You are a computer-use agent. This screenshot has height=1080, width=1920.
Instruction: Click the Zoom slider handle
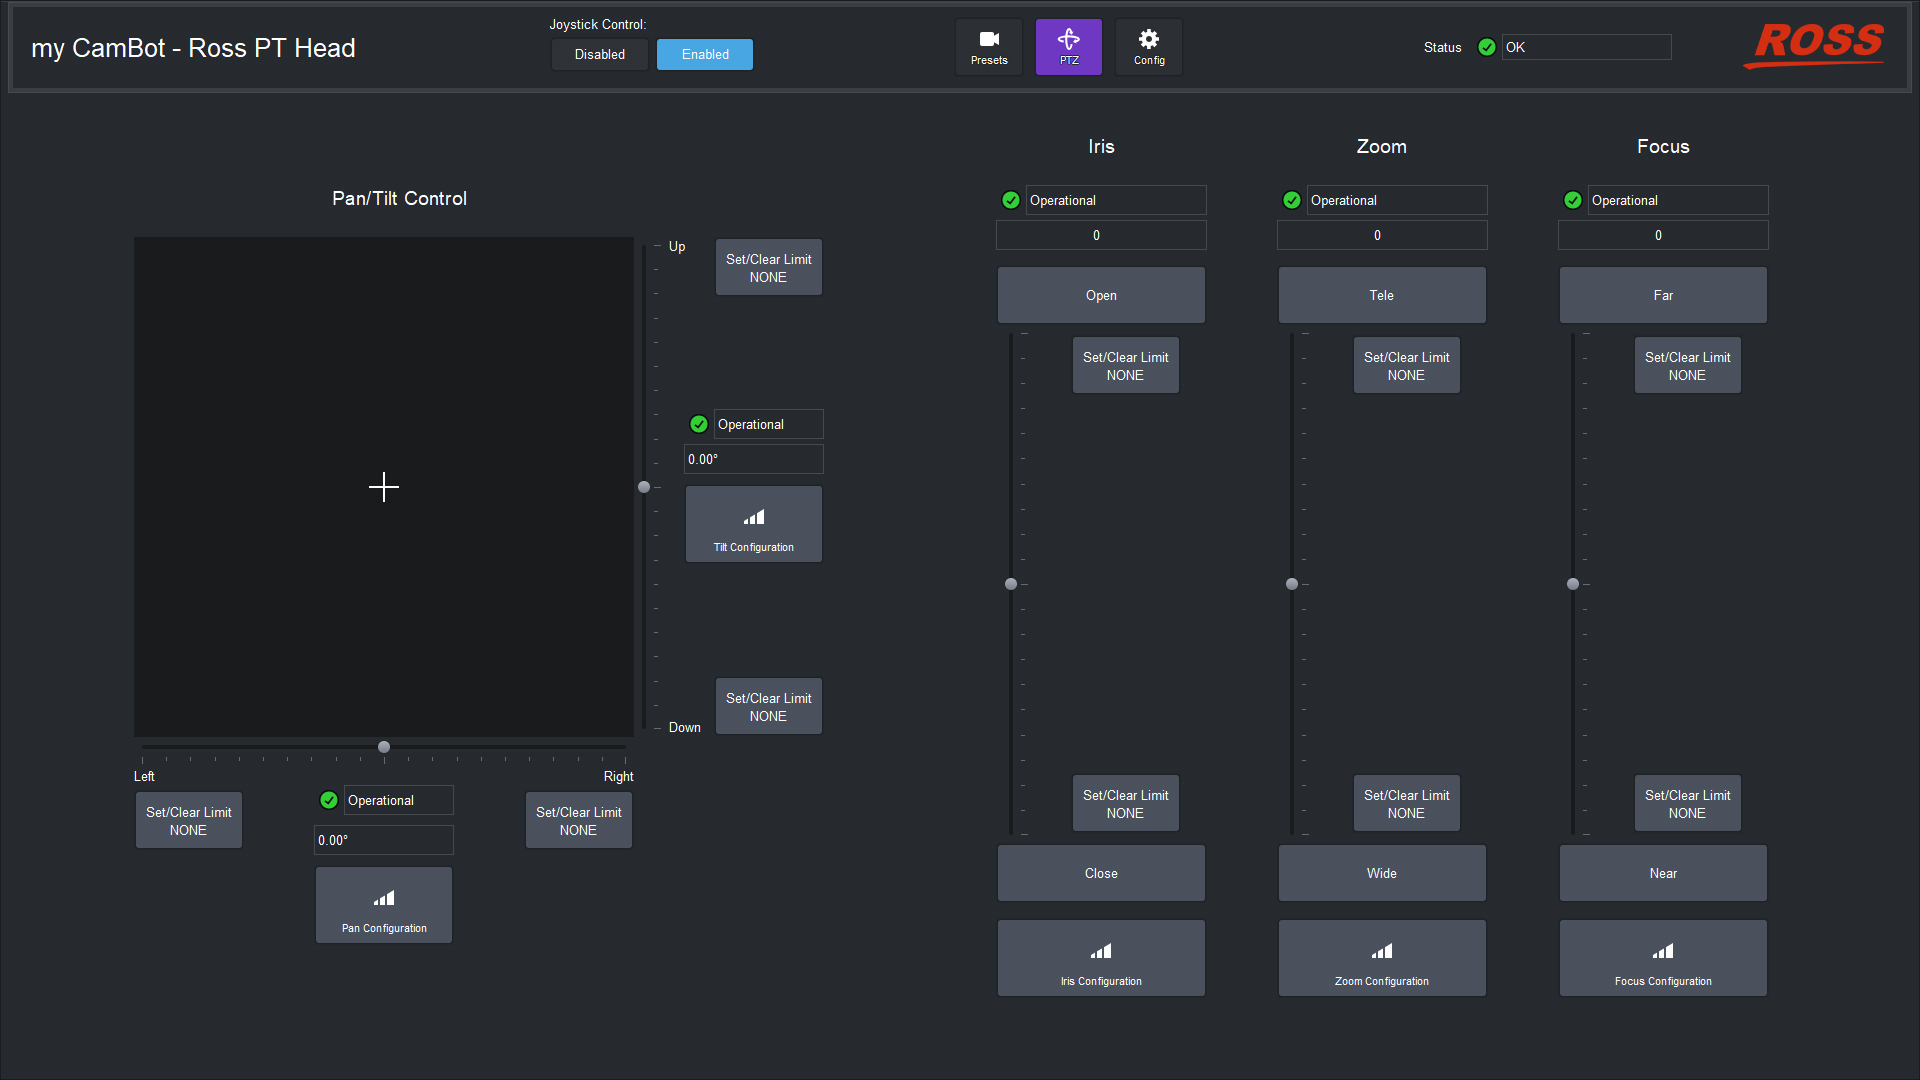(1292, 584)
